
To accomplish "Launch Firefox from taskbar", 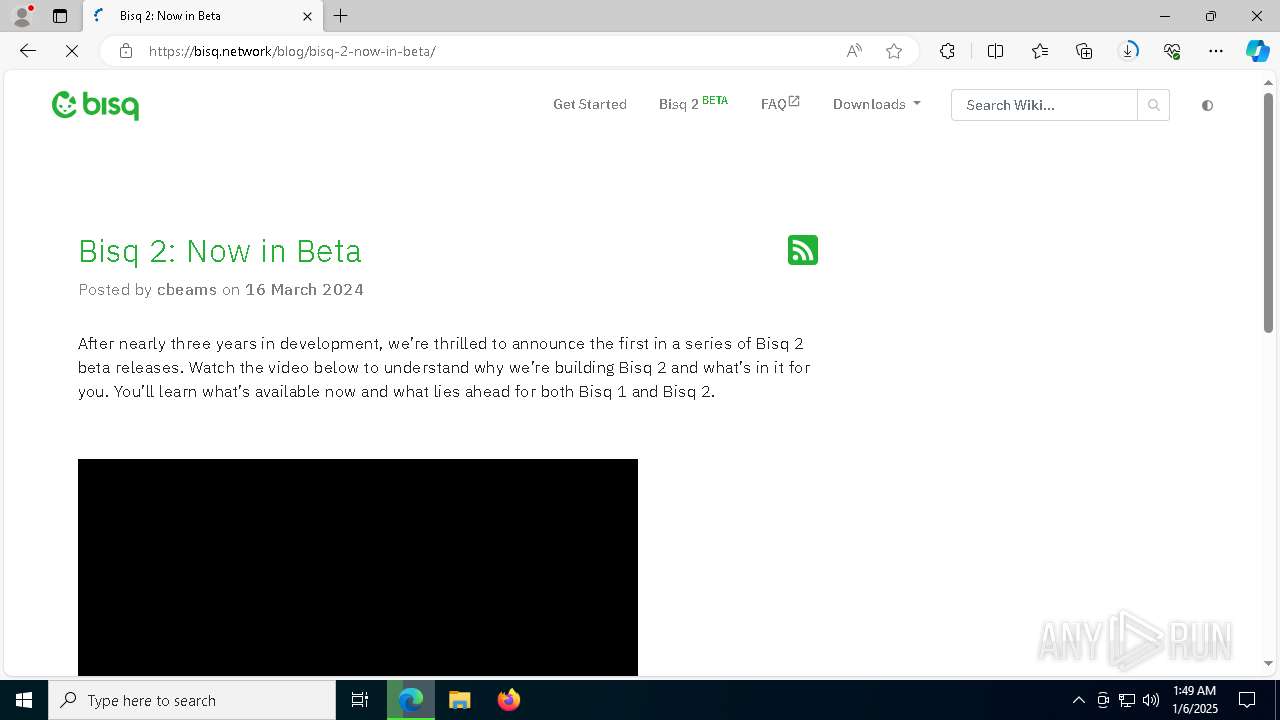I will click(509, 700).
